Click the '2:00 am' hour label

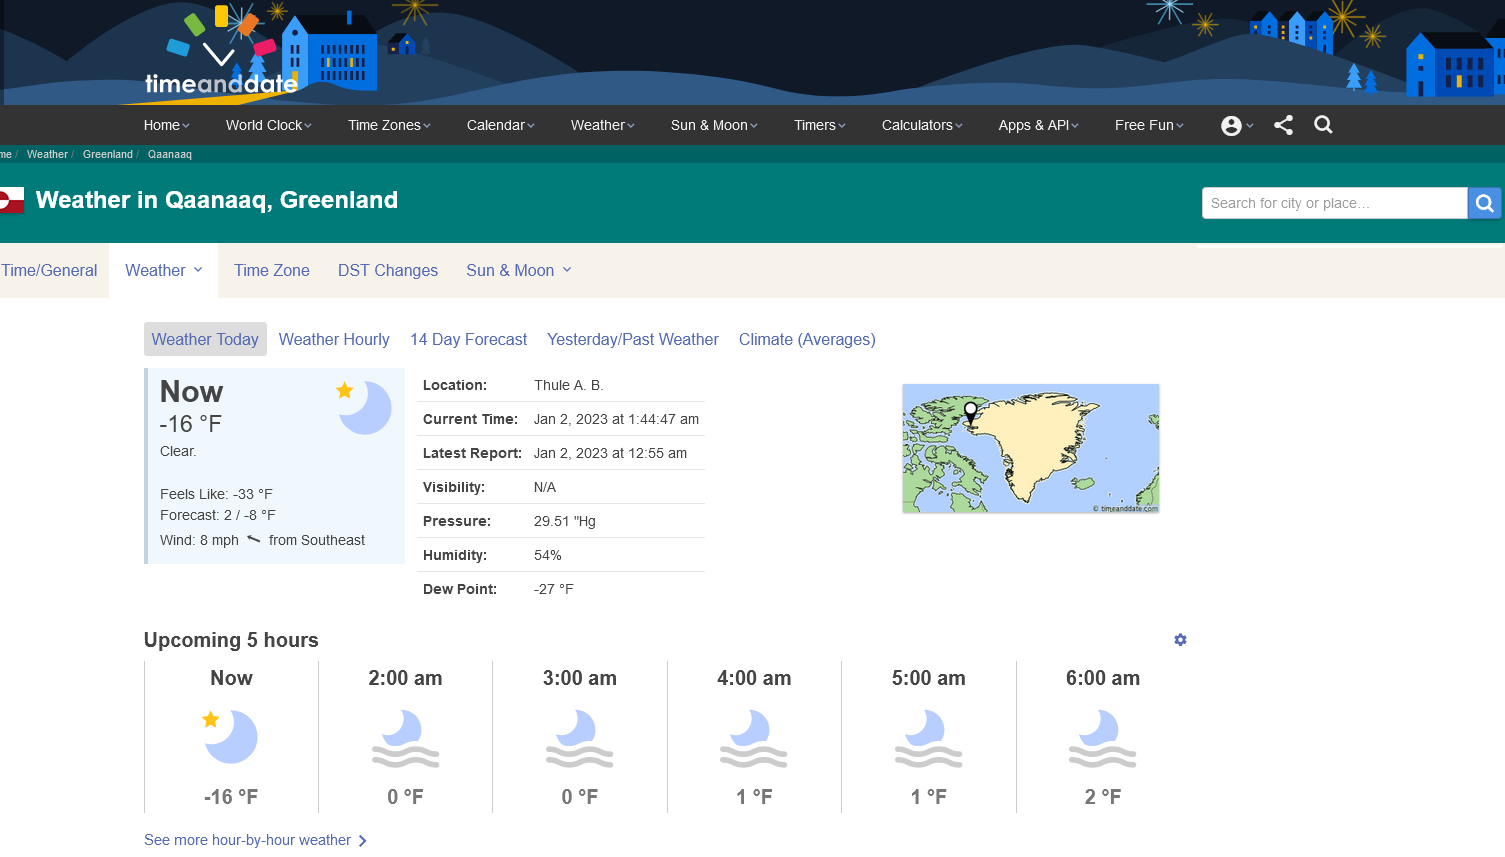[405, 678]
